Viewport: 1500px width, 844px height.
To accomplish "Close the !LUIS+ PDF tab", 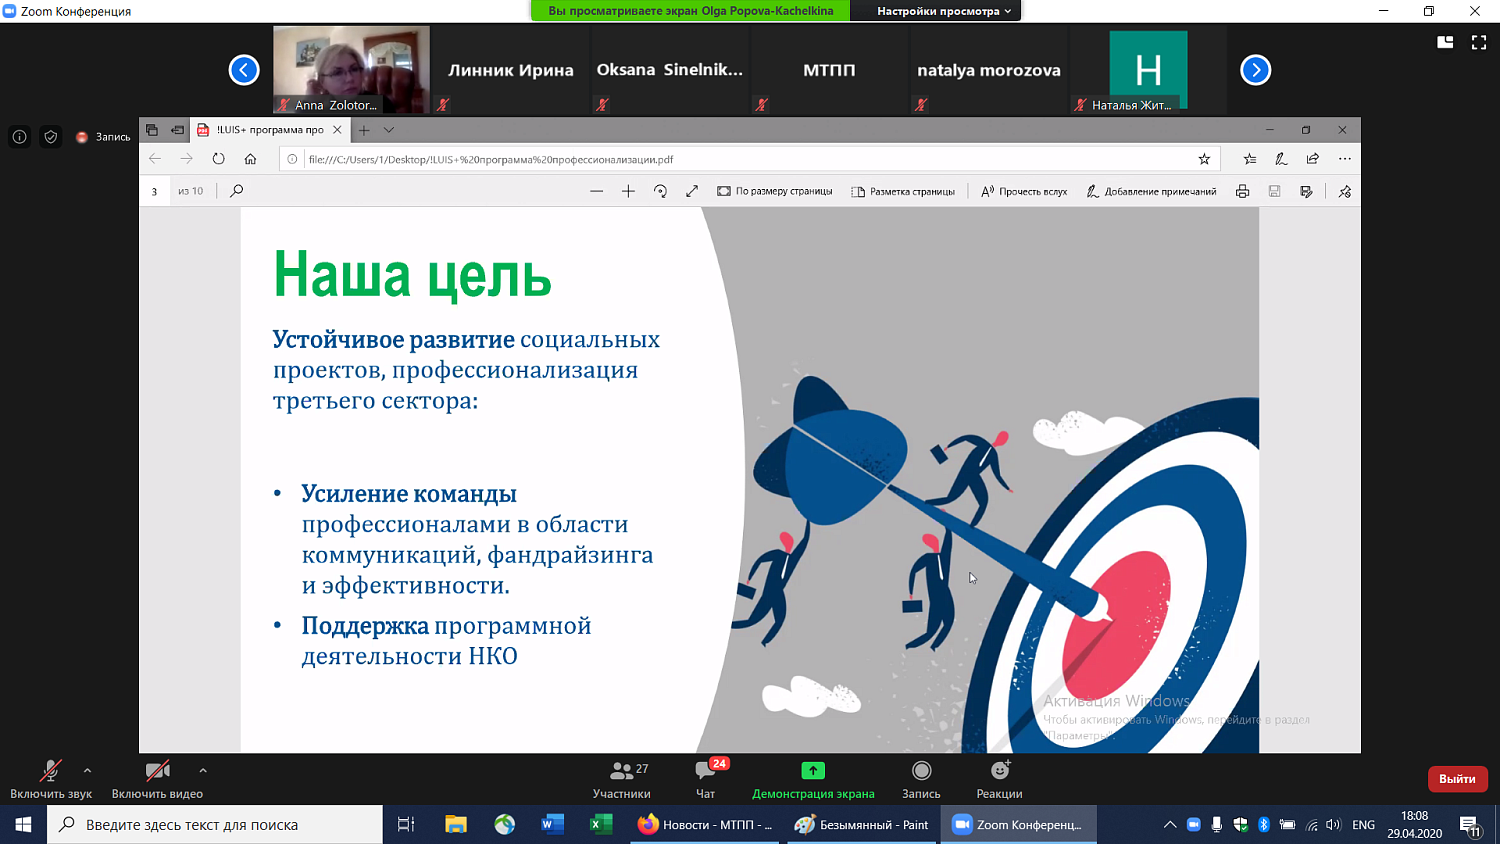I will coord(337,130).
